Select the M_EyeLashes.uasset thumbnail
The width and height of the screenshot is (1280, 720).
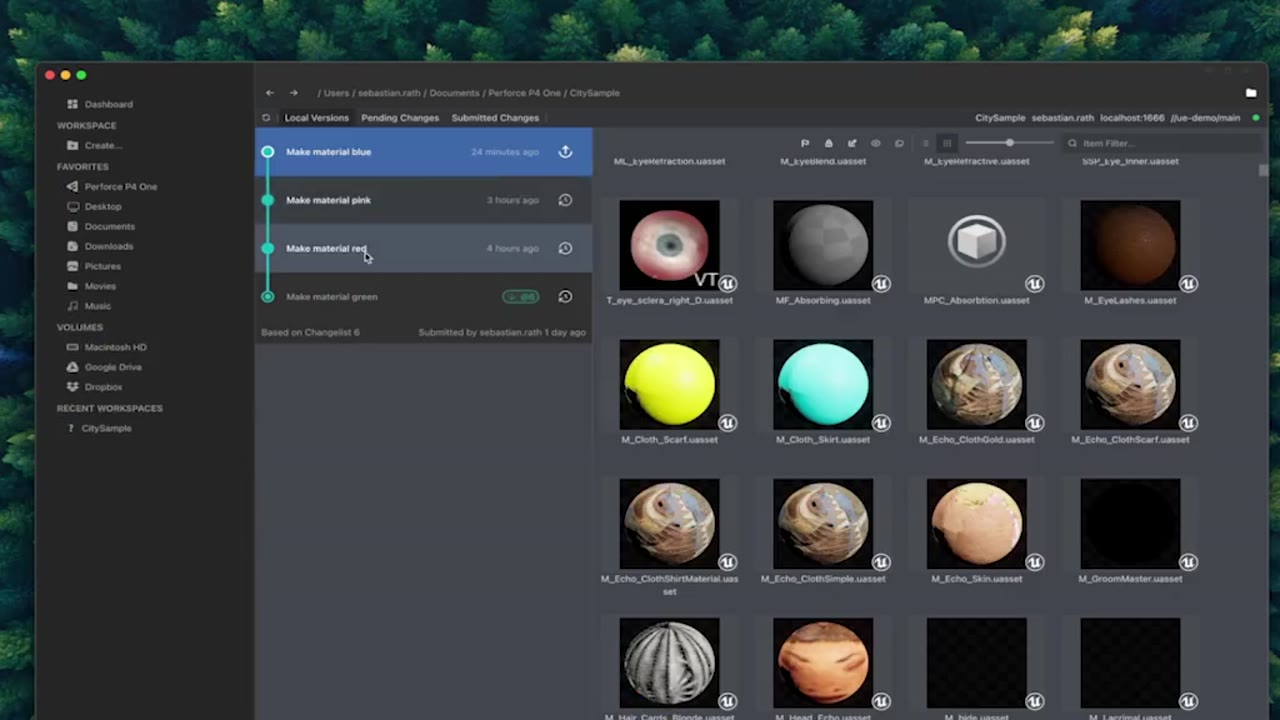click(x=1130, y=245)
